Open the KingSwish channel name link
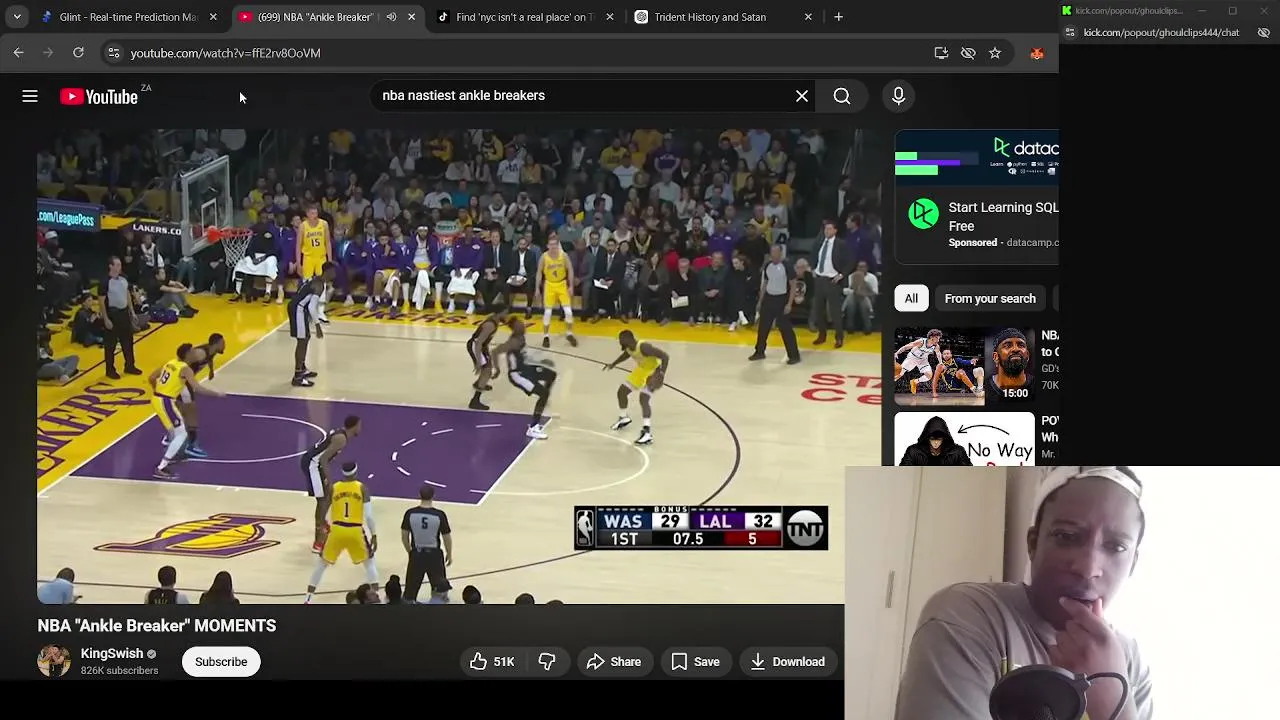 pyautogui.click(x=112, y=653)
